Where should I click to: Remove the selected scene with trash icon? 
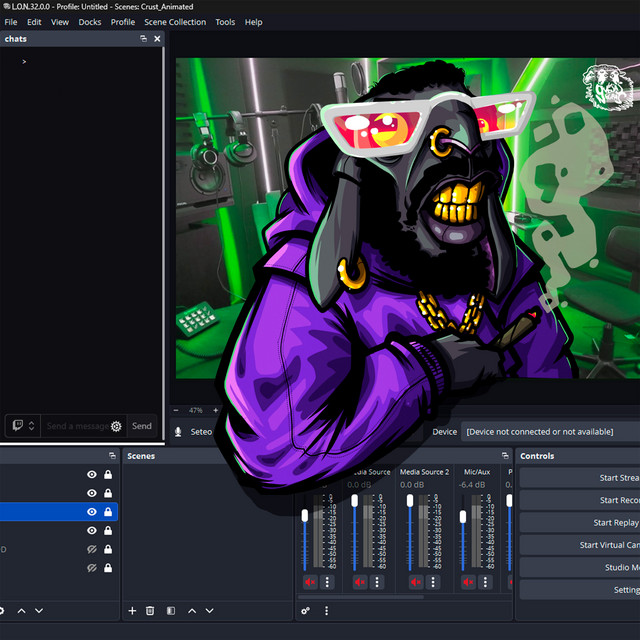(x=150, y=611)
